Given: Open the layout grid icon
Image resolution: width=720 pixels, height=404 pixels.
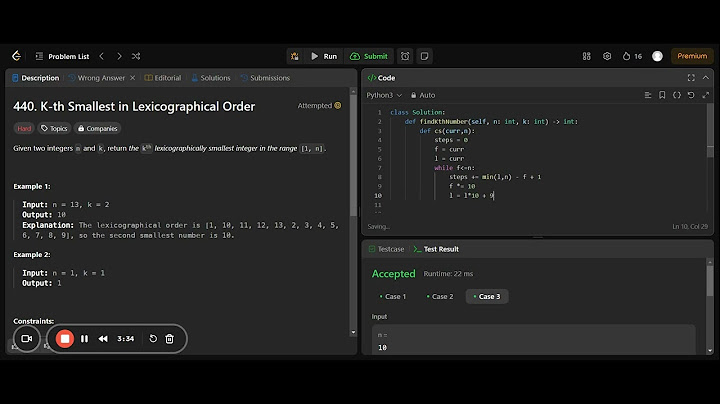Looking at the screenshot, I should point(586,56).
